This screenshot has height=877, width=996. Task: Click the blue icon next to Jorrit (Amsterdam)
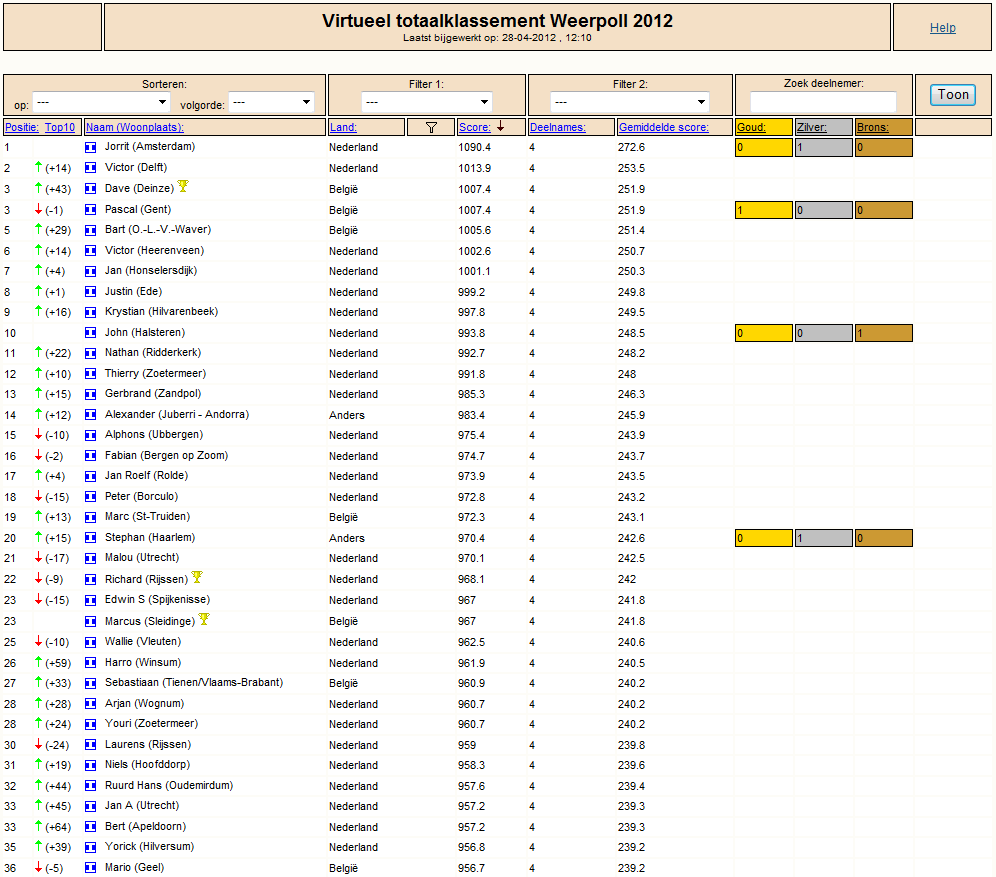[x=91, y=147]
